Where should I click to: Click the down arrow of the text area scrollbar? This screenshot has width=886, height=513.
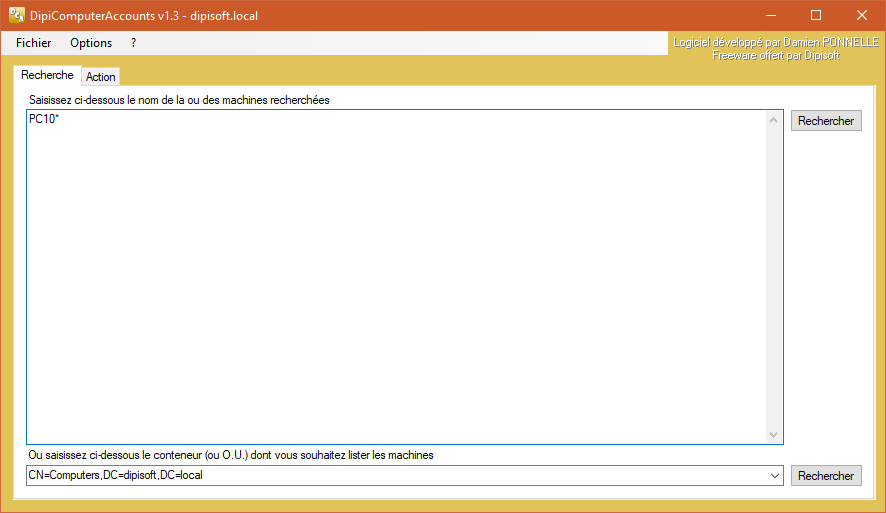[x=773, y=435]
